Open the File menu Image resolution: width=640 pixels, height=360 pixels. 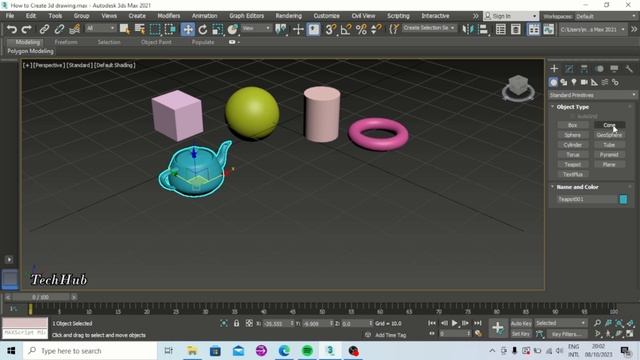(10, 16)
